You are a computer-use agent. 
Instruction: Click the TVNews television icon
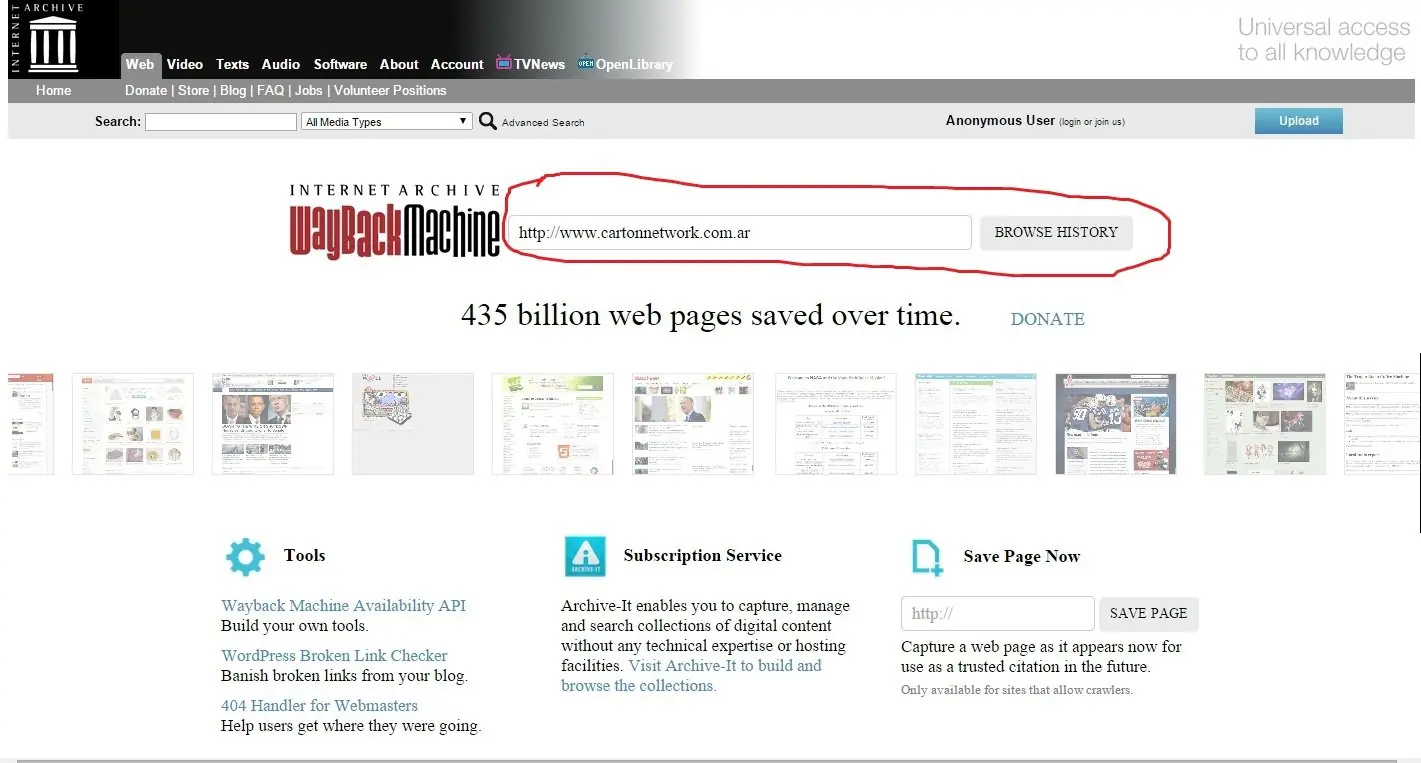pyautogui.click(x=504, y=63)
